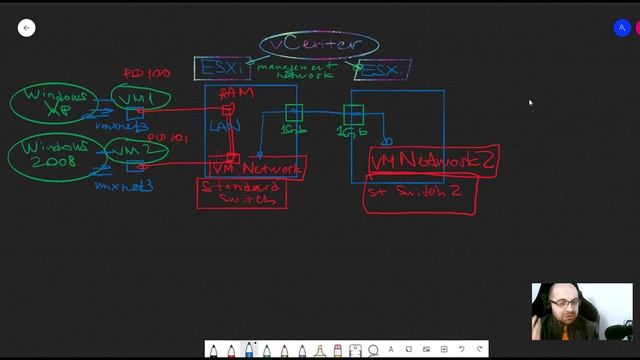Select the blue pen

click(249, 349)
